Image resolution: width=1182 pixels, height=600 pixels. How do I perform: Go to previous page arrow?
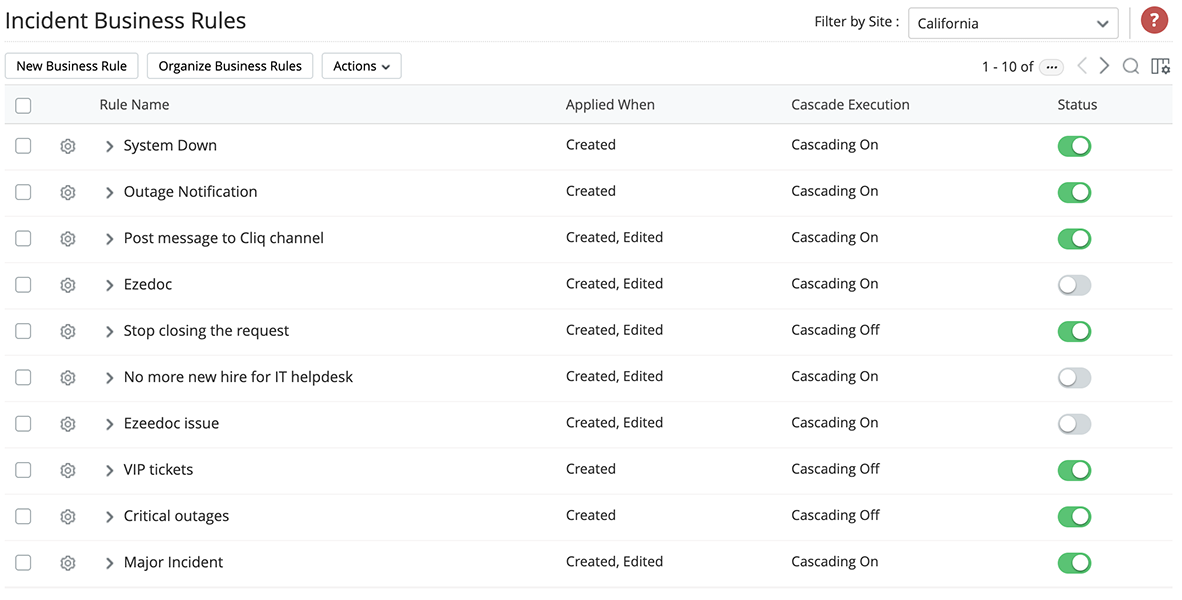point(1082,66)
